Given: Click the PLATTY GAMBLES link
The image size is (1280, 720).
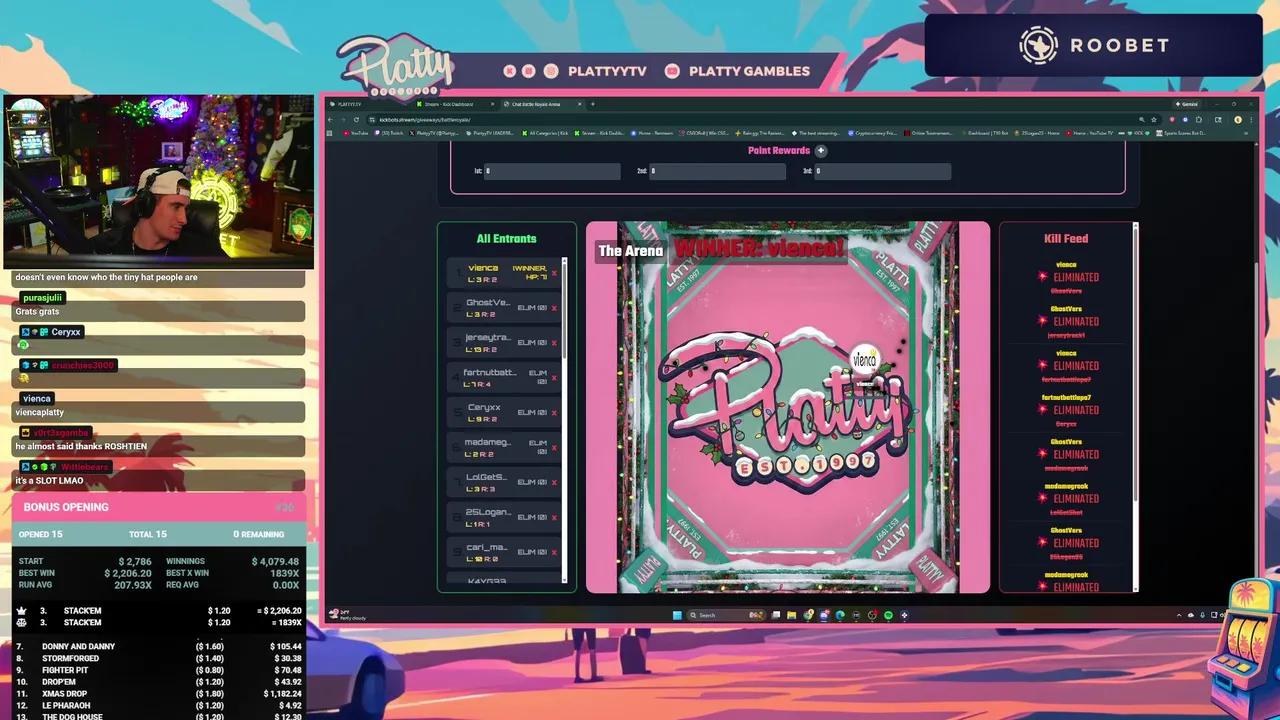Looking at the screenshot, I should click(747, 71).
